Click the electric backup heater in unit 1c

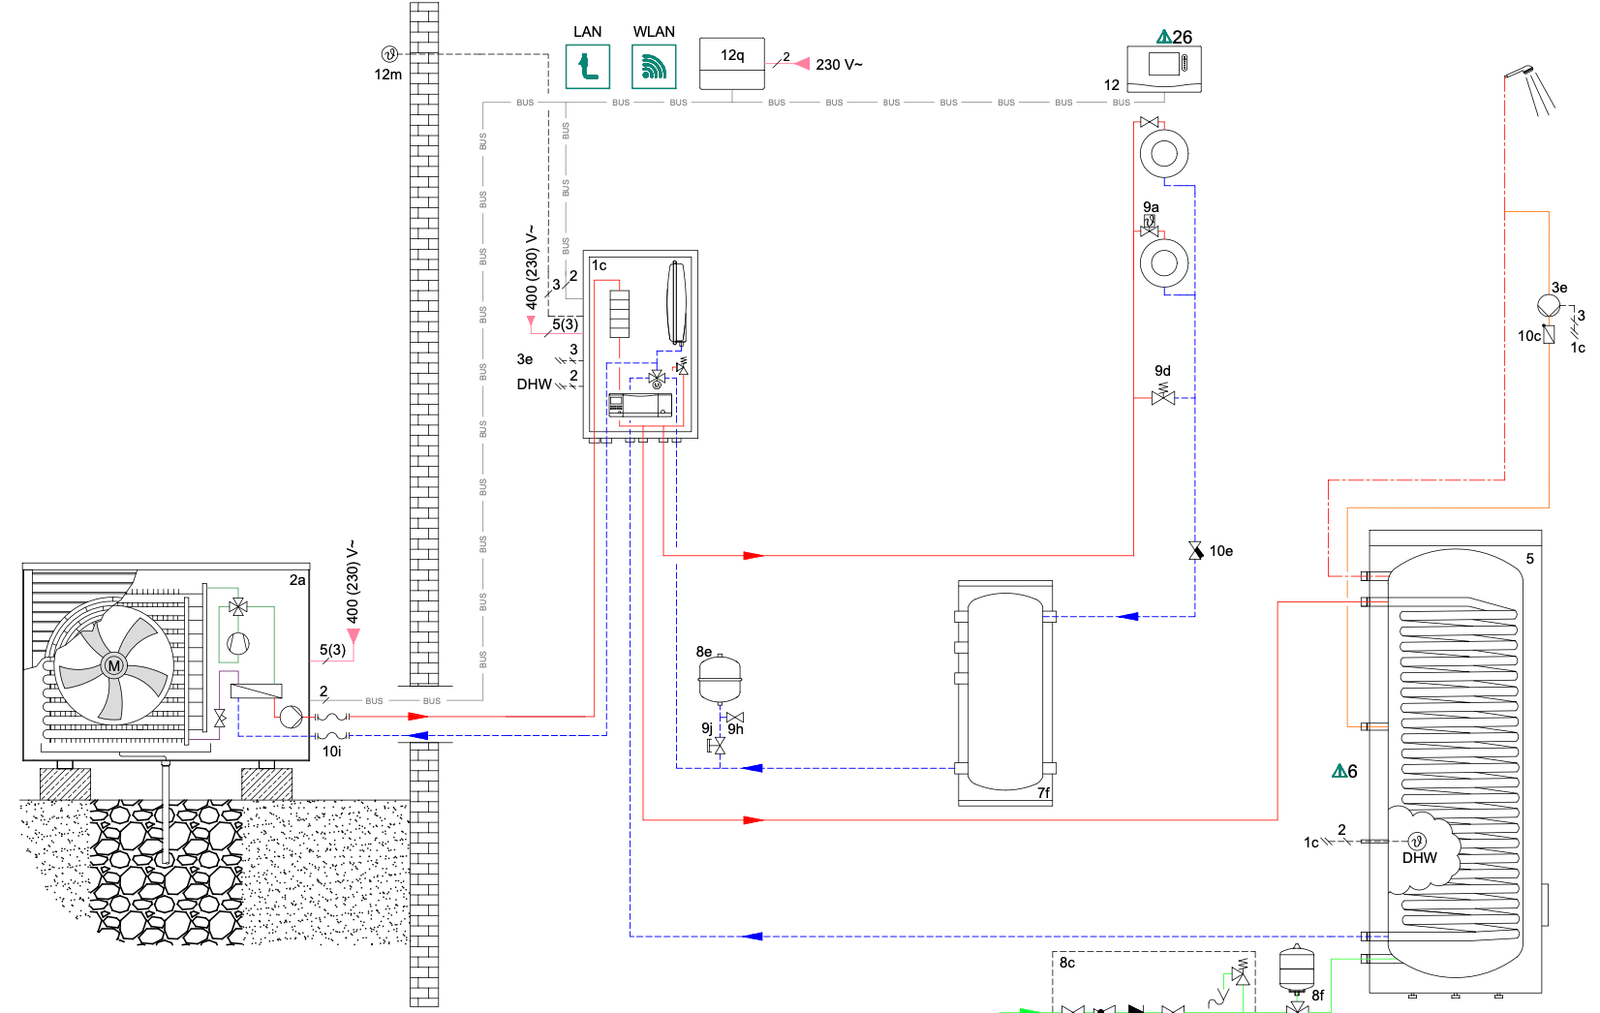(620, 313)
